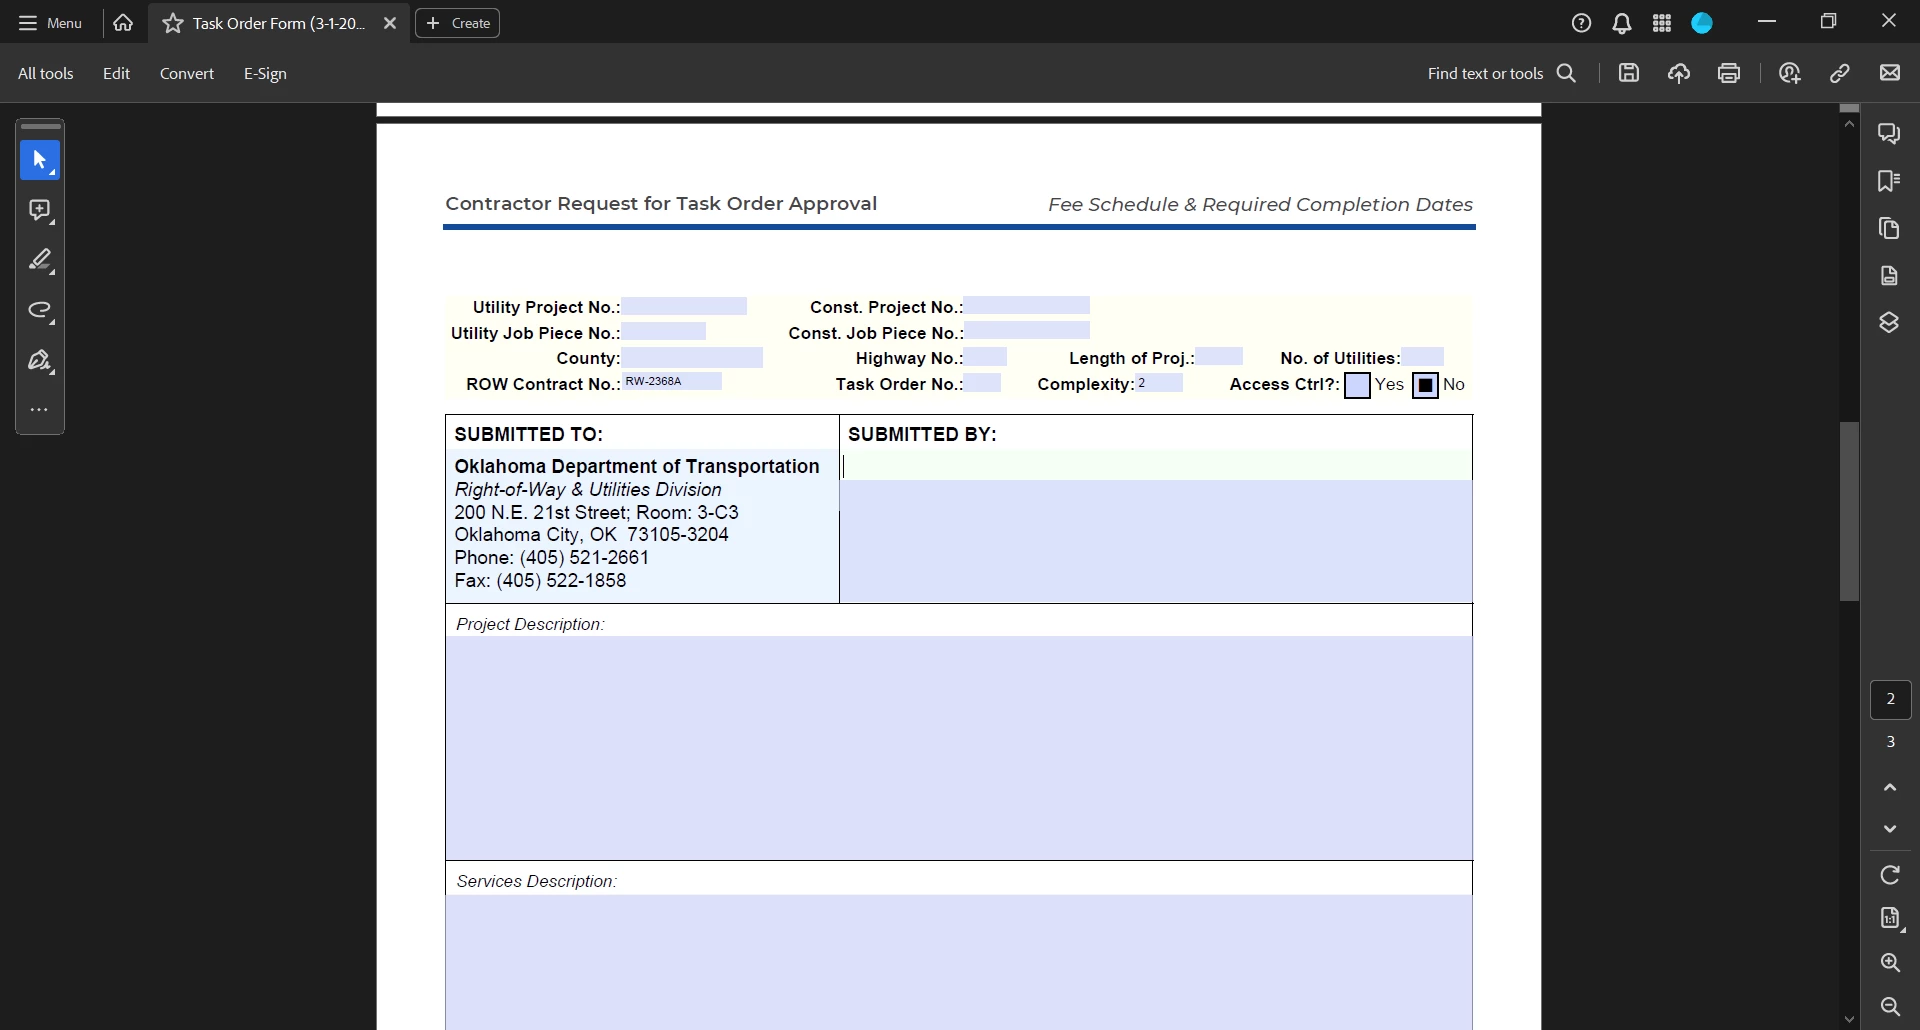Open the E-Sign menu
Viewport: 1920px width, 1030px height.
point(265,73)
